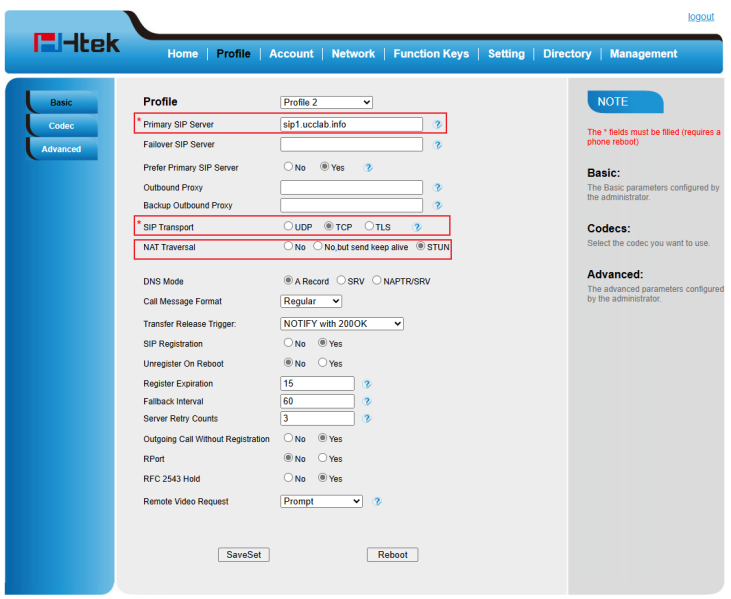Select UDP for SIP Transport
The image size is (731, 599).
(x=289, y=227)
